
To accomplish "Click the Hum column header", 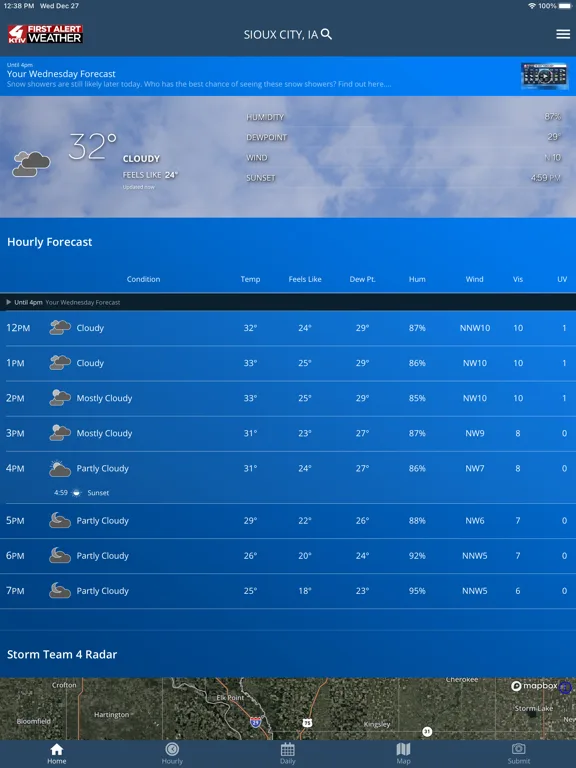I will 417,279.
